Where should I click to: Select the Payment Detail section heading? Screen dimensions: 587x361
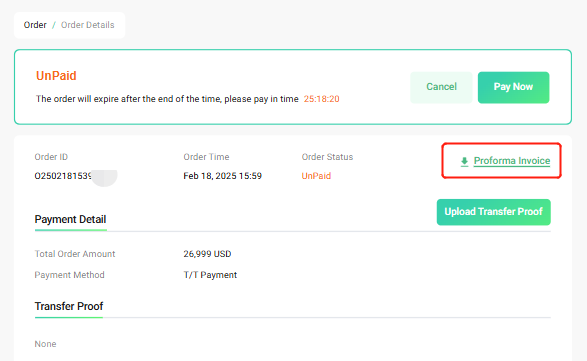[70, 219]
